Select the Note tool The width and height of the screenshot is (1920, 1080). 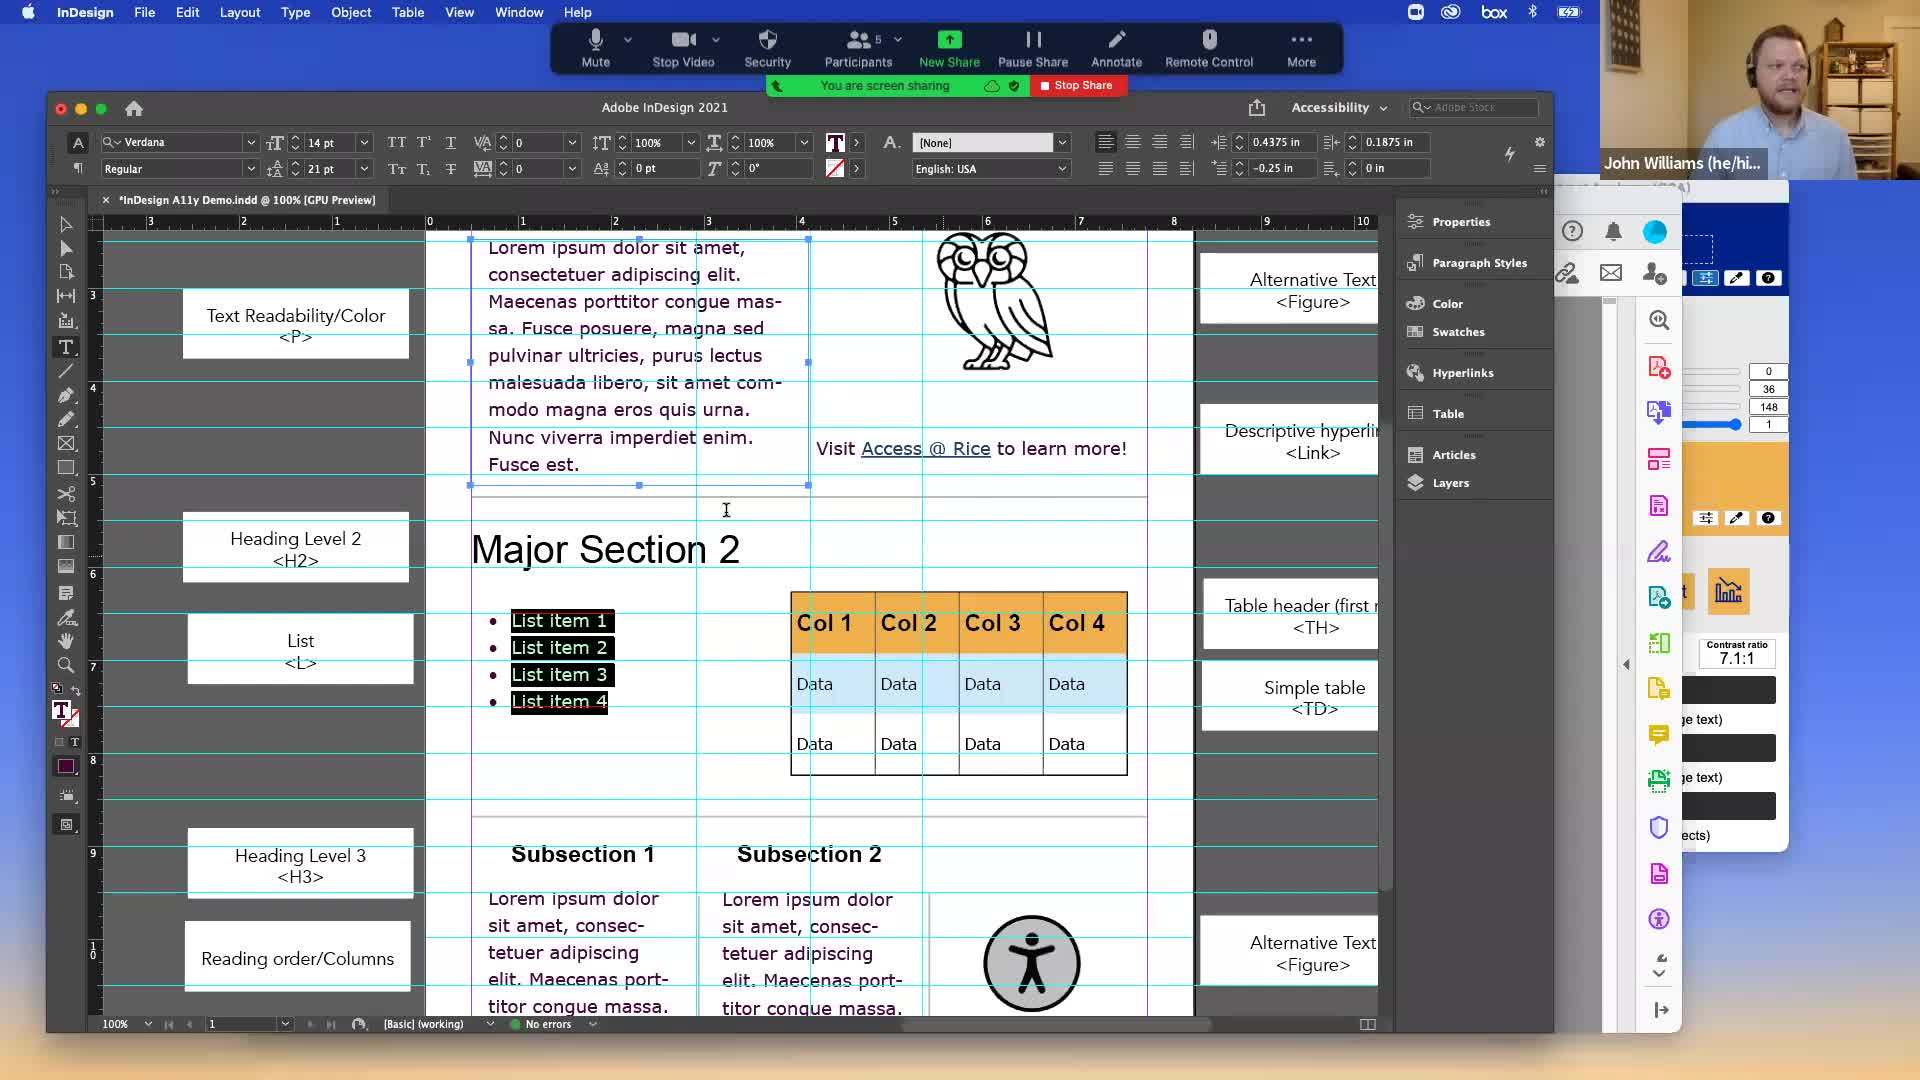[66, 593]
